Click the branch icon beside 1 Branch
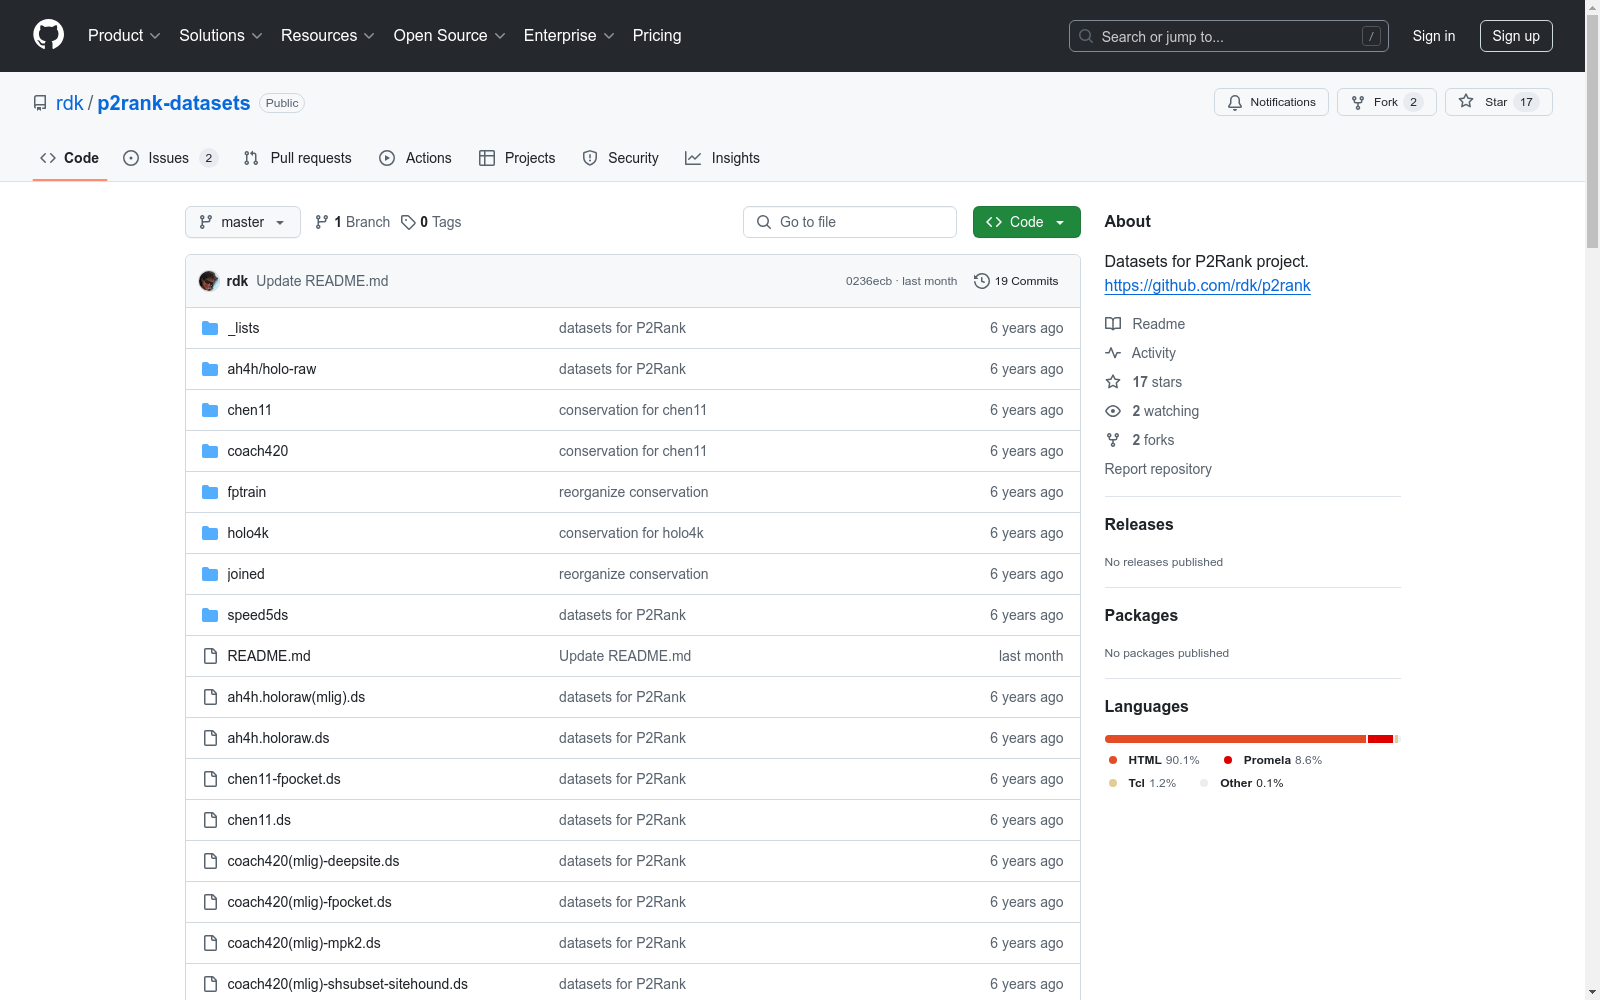The height and width of the screenshot is (1000, 1600). [x=322, y=222]
